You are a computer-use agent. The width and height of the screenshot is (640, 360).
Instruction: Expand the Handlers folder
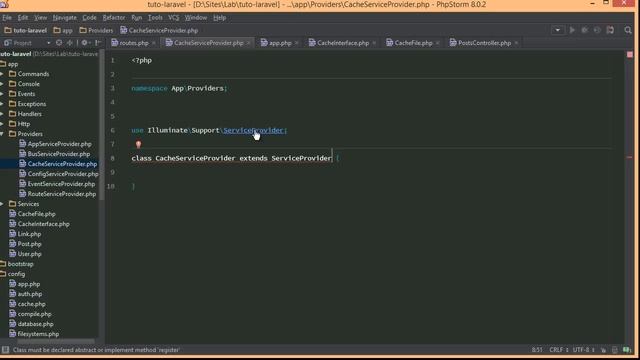2,114
